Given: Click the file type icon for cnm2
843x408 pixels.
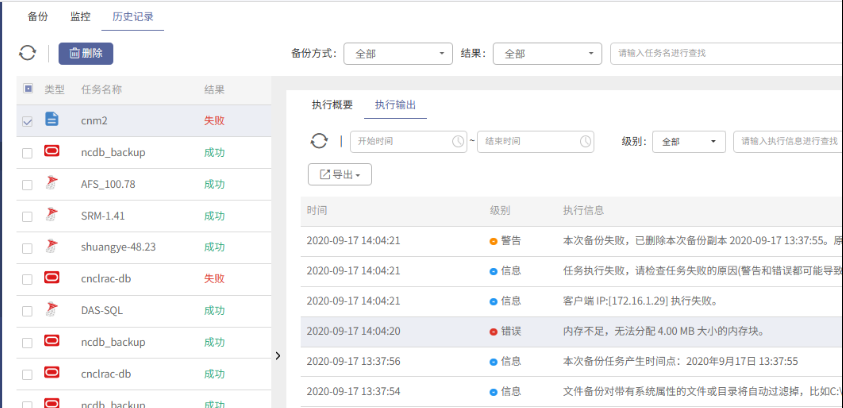Looking at the screenshot, I should point(51,120).
